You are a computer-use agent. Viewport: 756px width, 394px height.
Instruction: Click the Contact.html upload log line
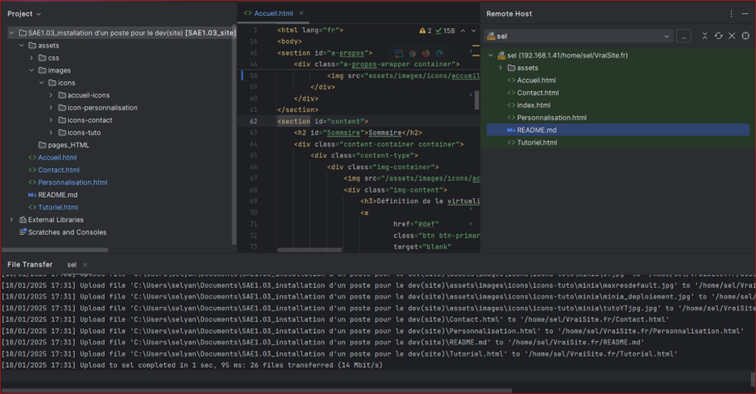tap(335, 320)
